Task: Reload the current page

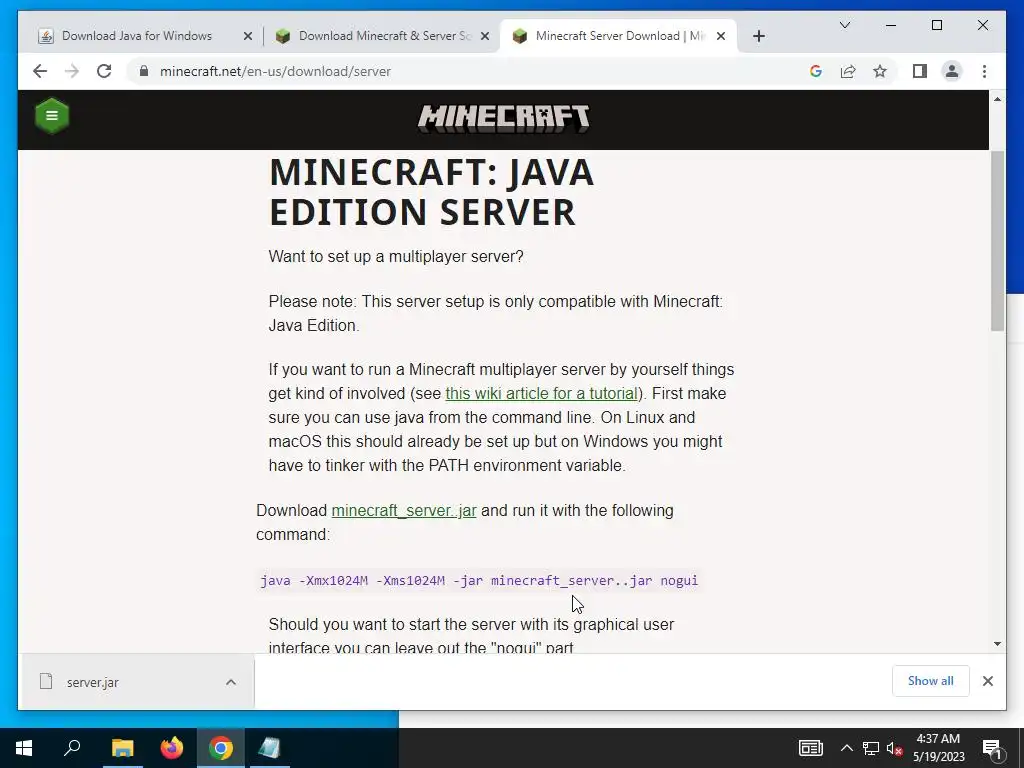Action: point(104,71)
